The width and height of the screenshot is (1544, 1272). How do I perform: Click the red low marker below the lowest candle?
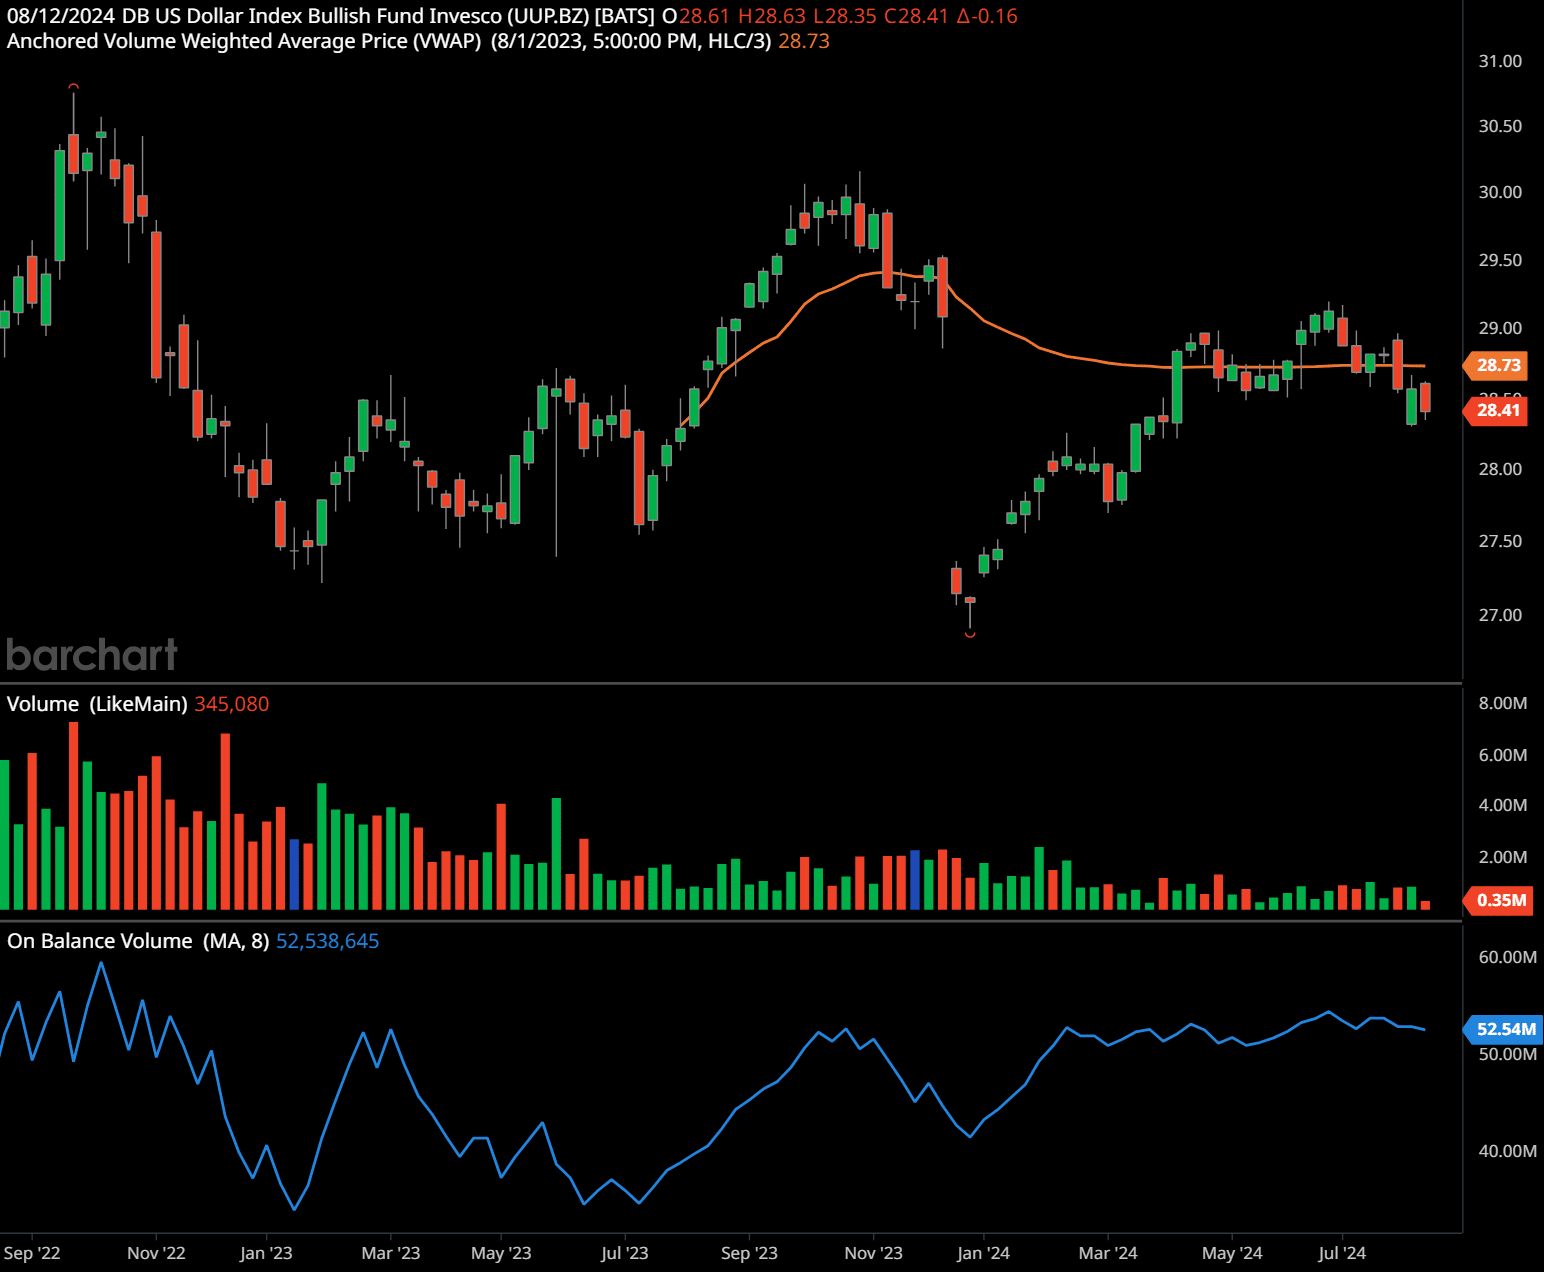[970, 634]
